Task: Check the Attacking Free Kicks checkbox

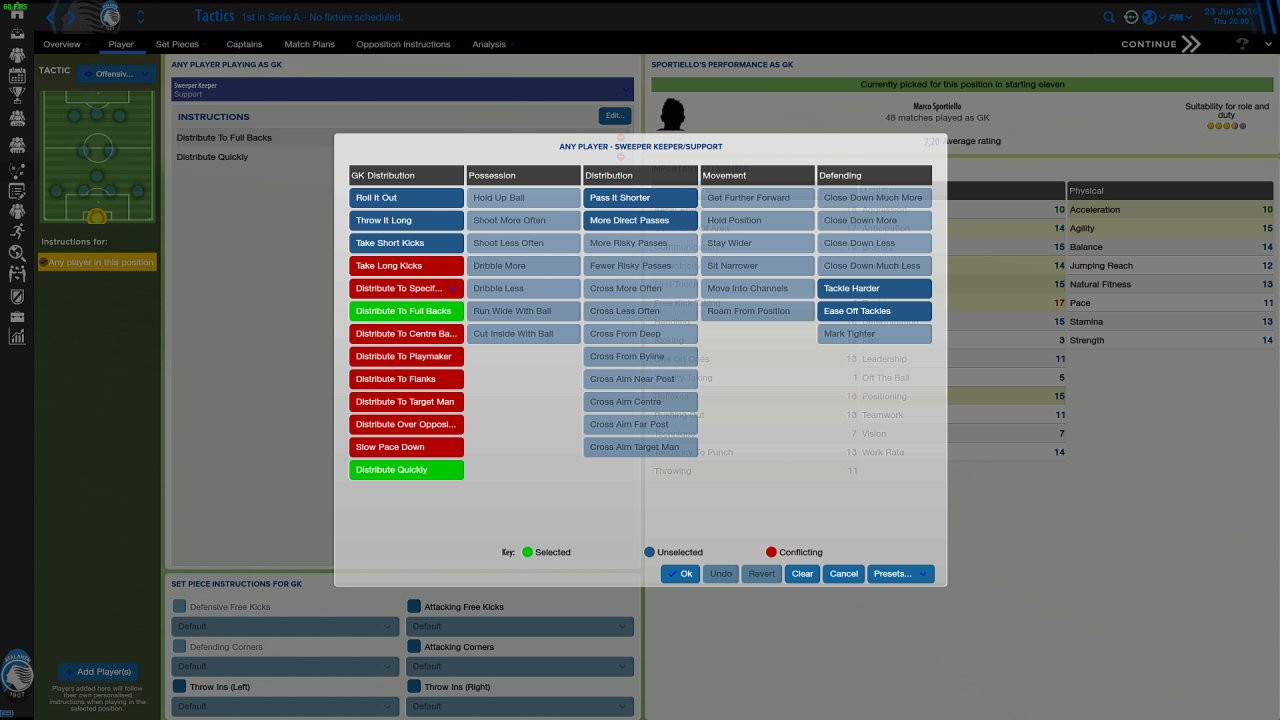Action: click(414, 606)
